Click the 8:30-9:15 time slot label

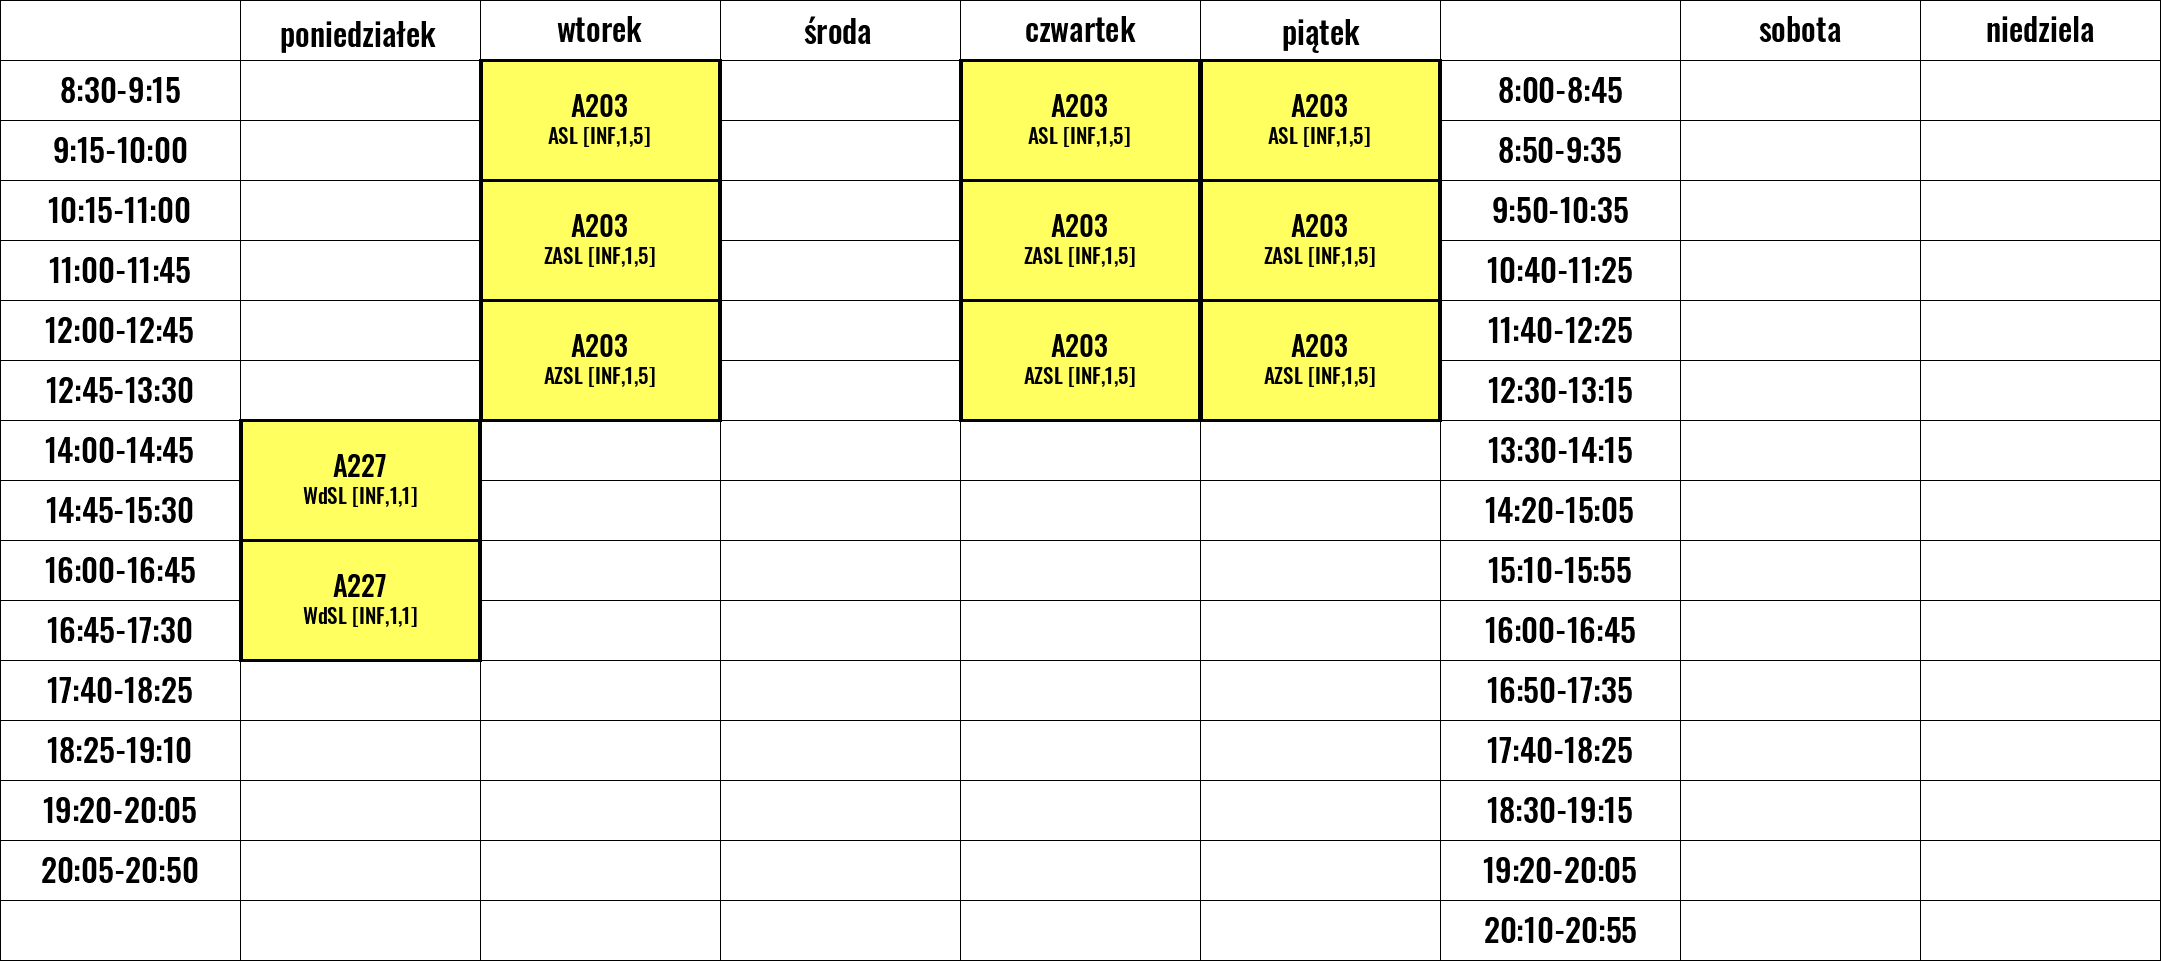click(x=120, y=91)
